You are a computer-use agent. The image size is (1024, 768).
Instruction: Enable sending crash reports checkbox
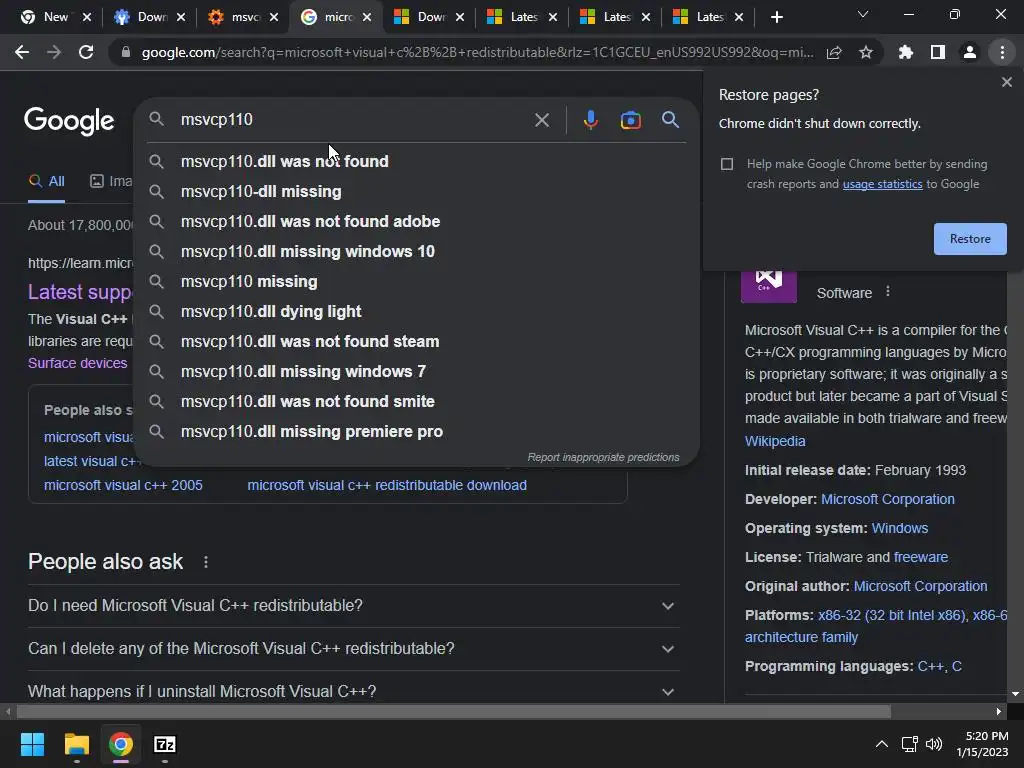pyautogui.click(x=727, y=164)
